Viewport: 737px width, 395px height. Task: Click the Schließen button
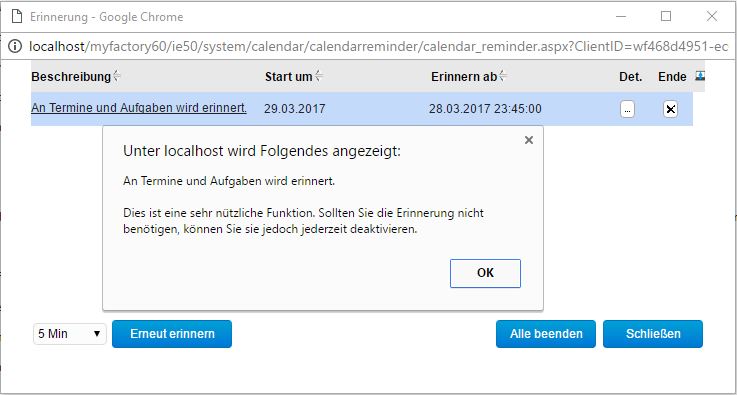pos(653,334)
